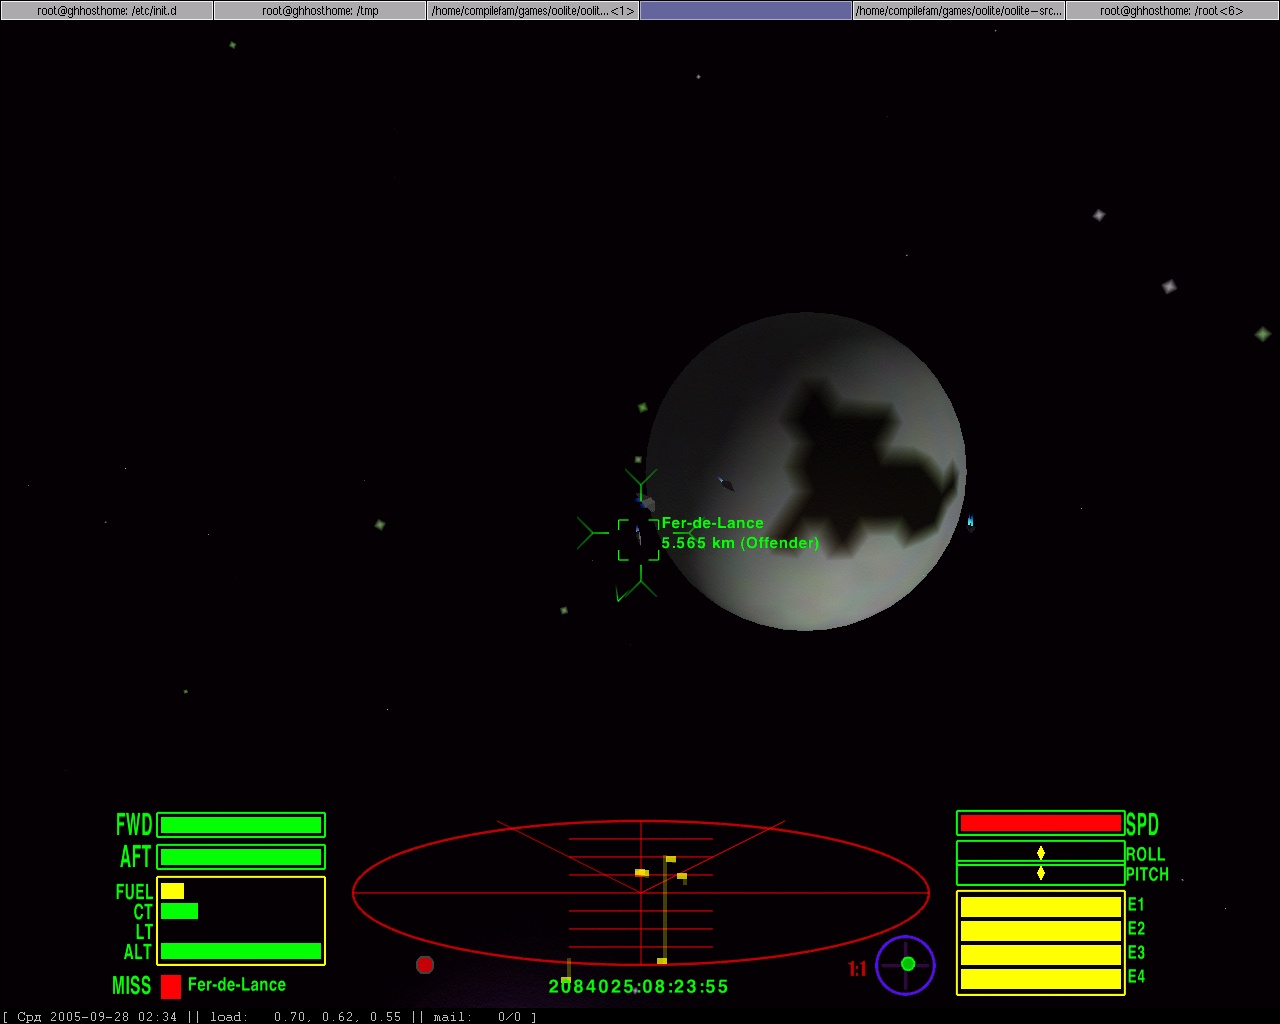The width and height of the screenshot is (1280, 1024).
Task: Click the FWD shield bar
Action: [x=241, y=825]
